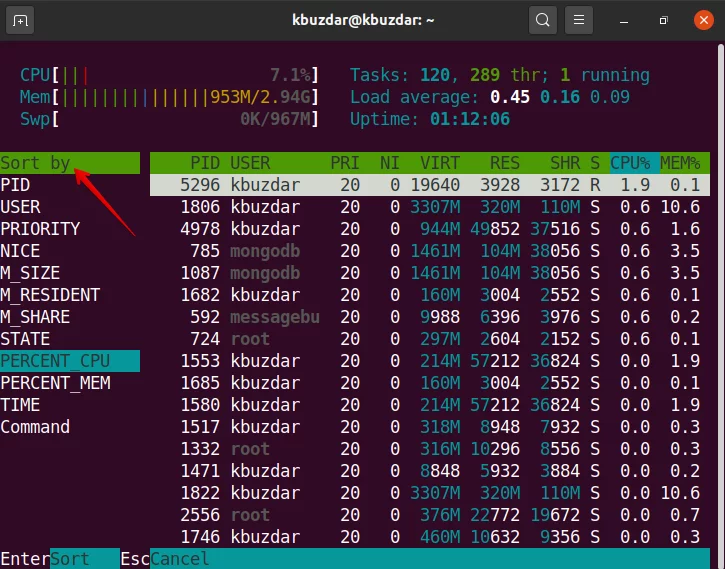This screenshot has width=725, height=569.
Task: Choose M_RESIDENT sort option
Action: click(70, 295)
